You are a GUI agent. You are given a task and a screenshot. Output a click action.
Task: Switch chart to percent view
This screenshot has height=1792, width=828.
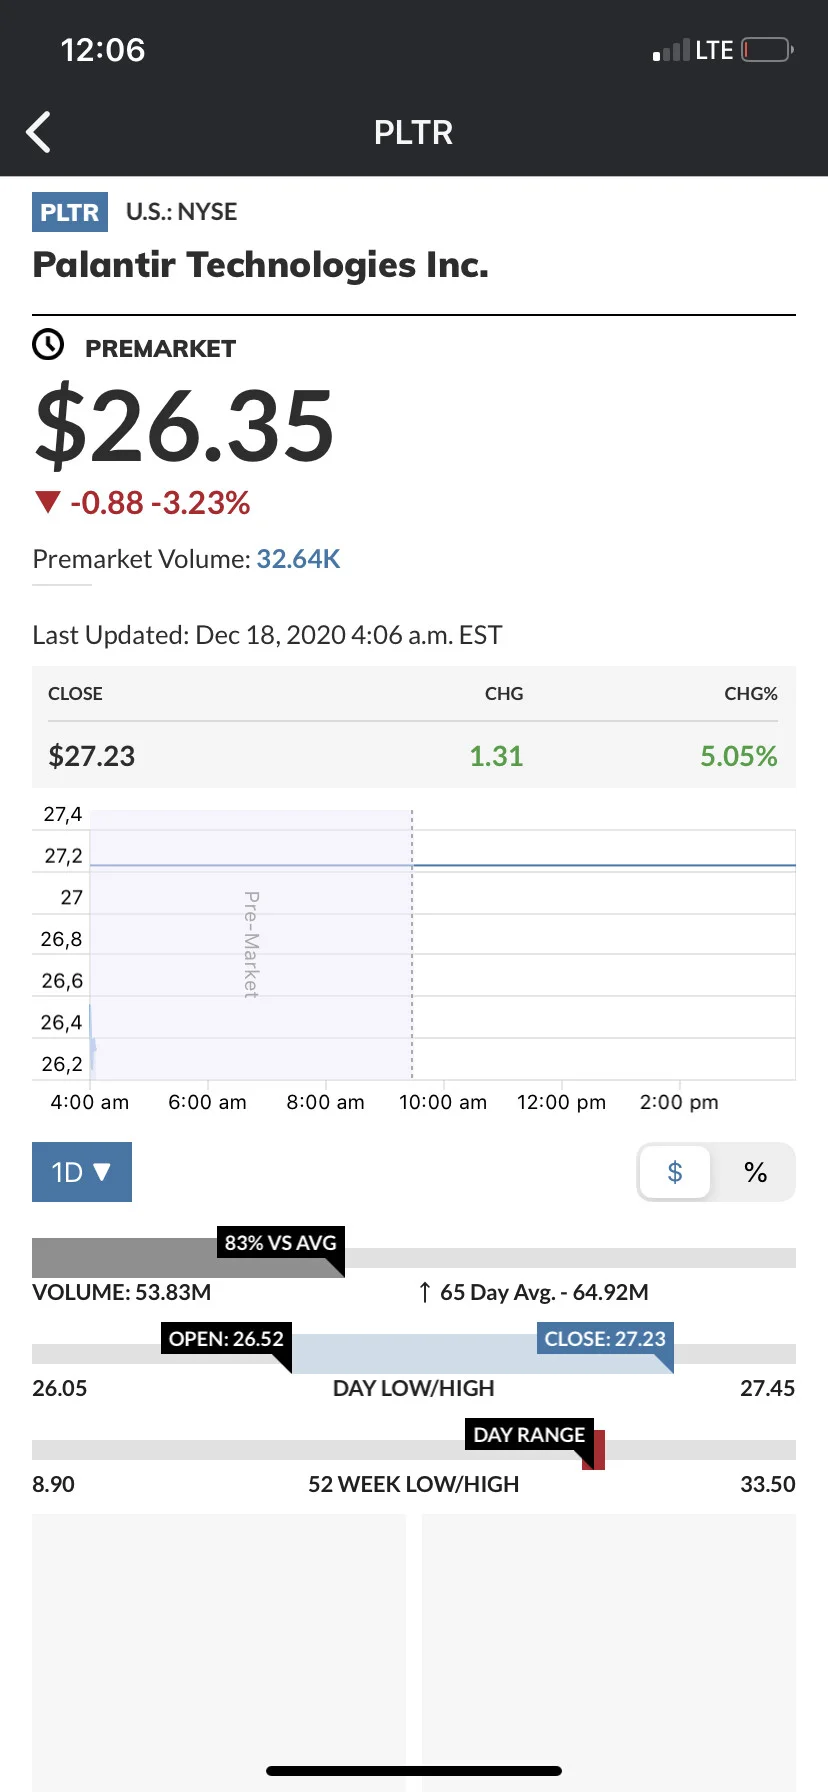click(x=756, y=1172)
